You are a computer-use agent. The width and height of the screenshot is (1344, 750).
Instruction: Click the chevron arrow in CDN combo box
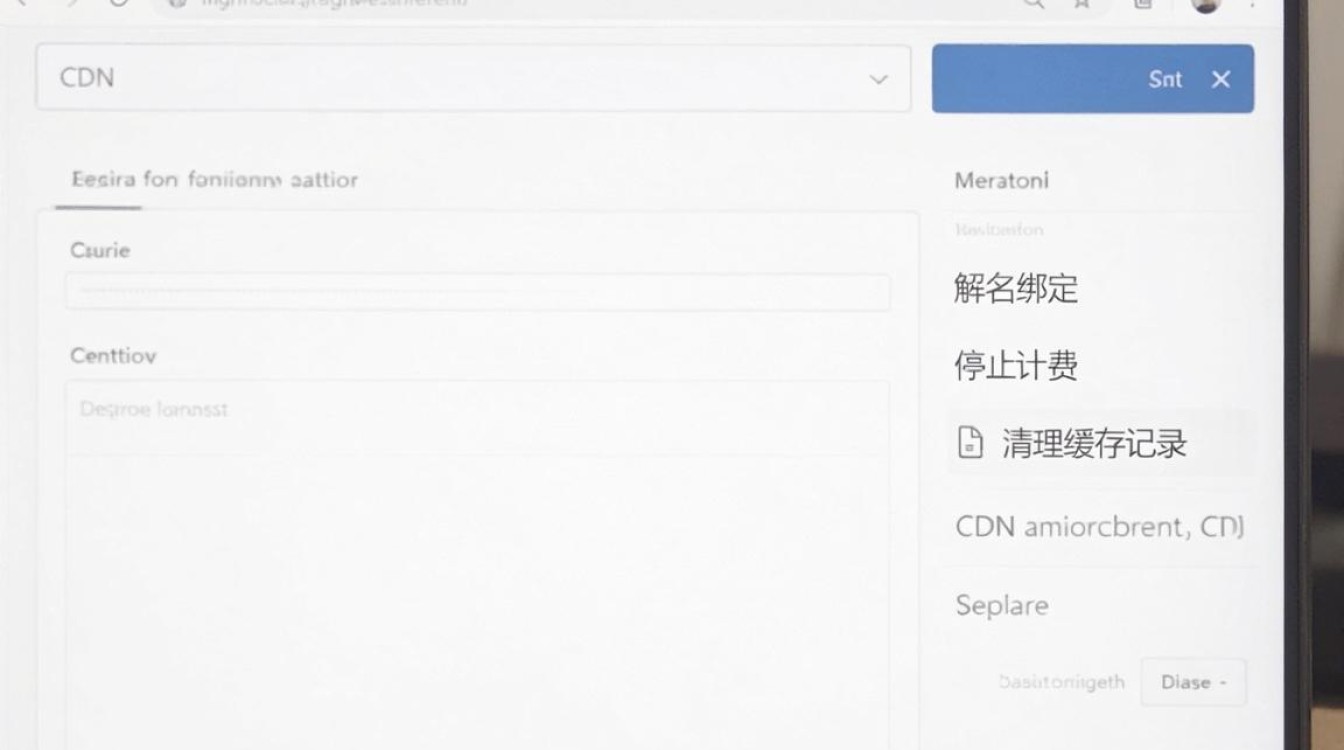tap(878, 79)
